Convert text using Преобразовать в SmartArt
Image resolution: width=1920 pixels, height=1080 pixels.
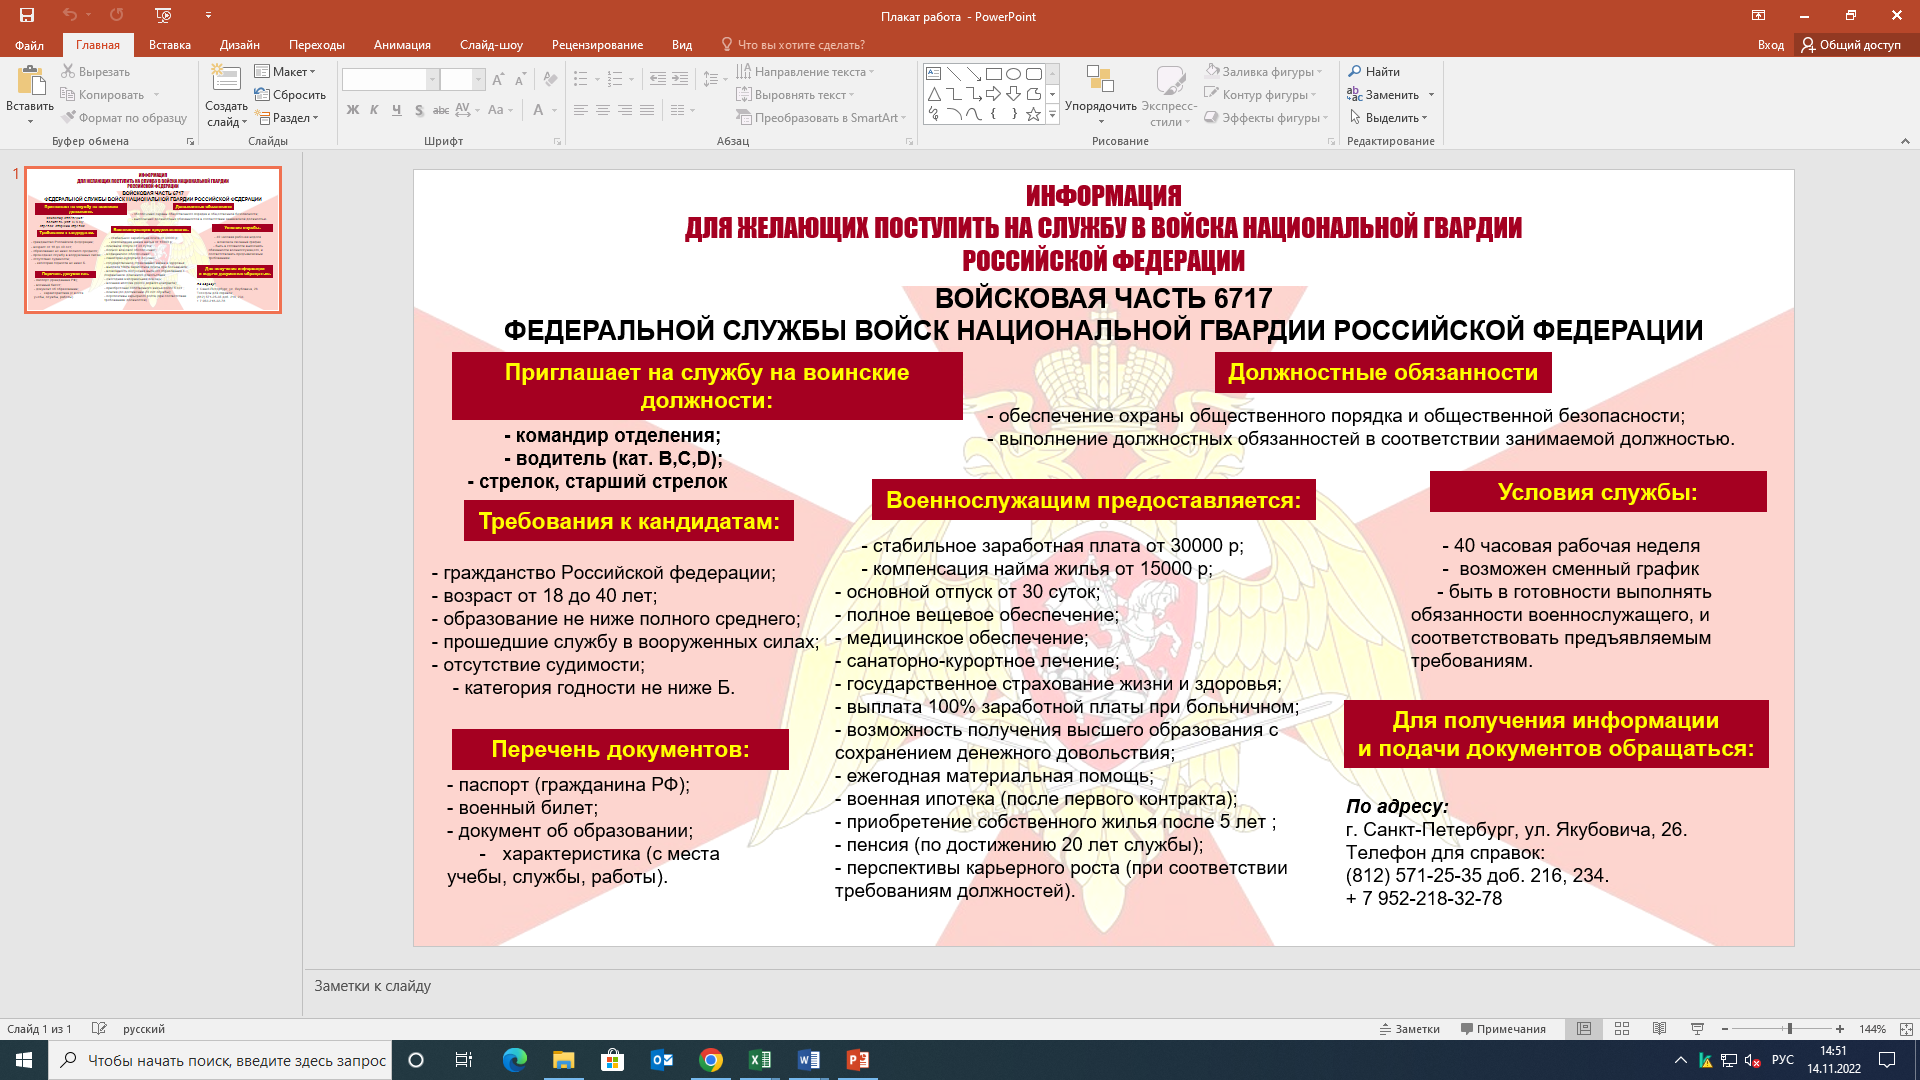[x=821, y=118]
